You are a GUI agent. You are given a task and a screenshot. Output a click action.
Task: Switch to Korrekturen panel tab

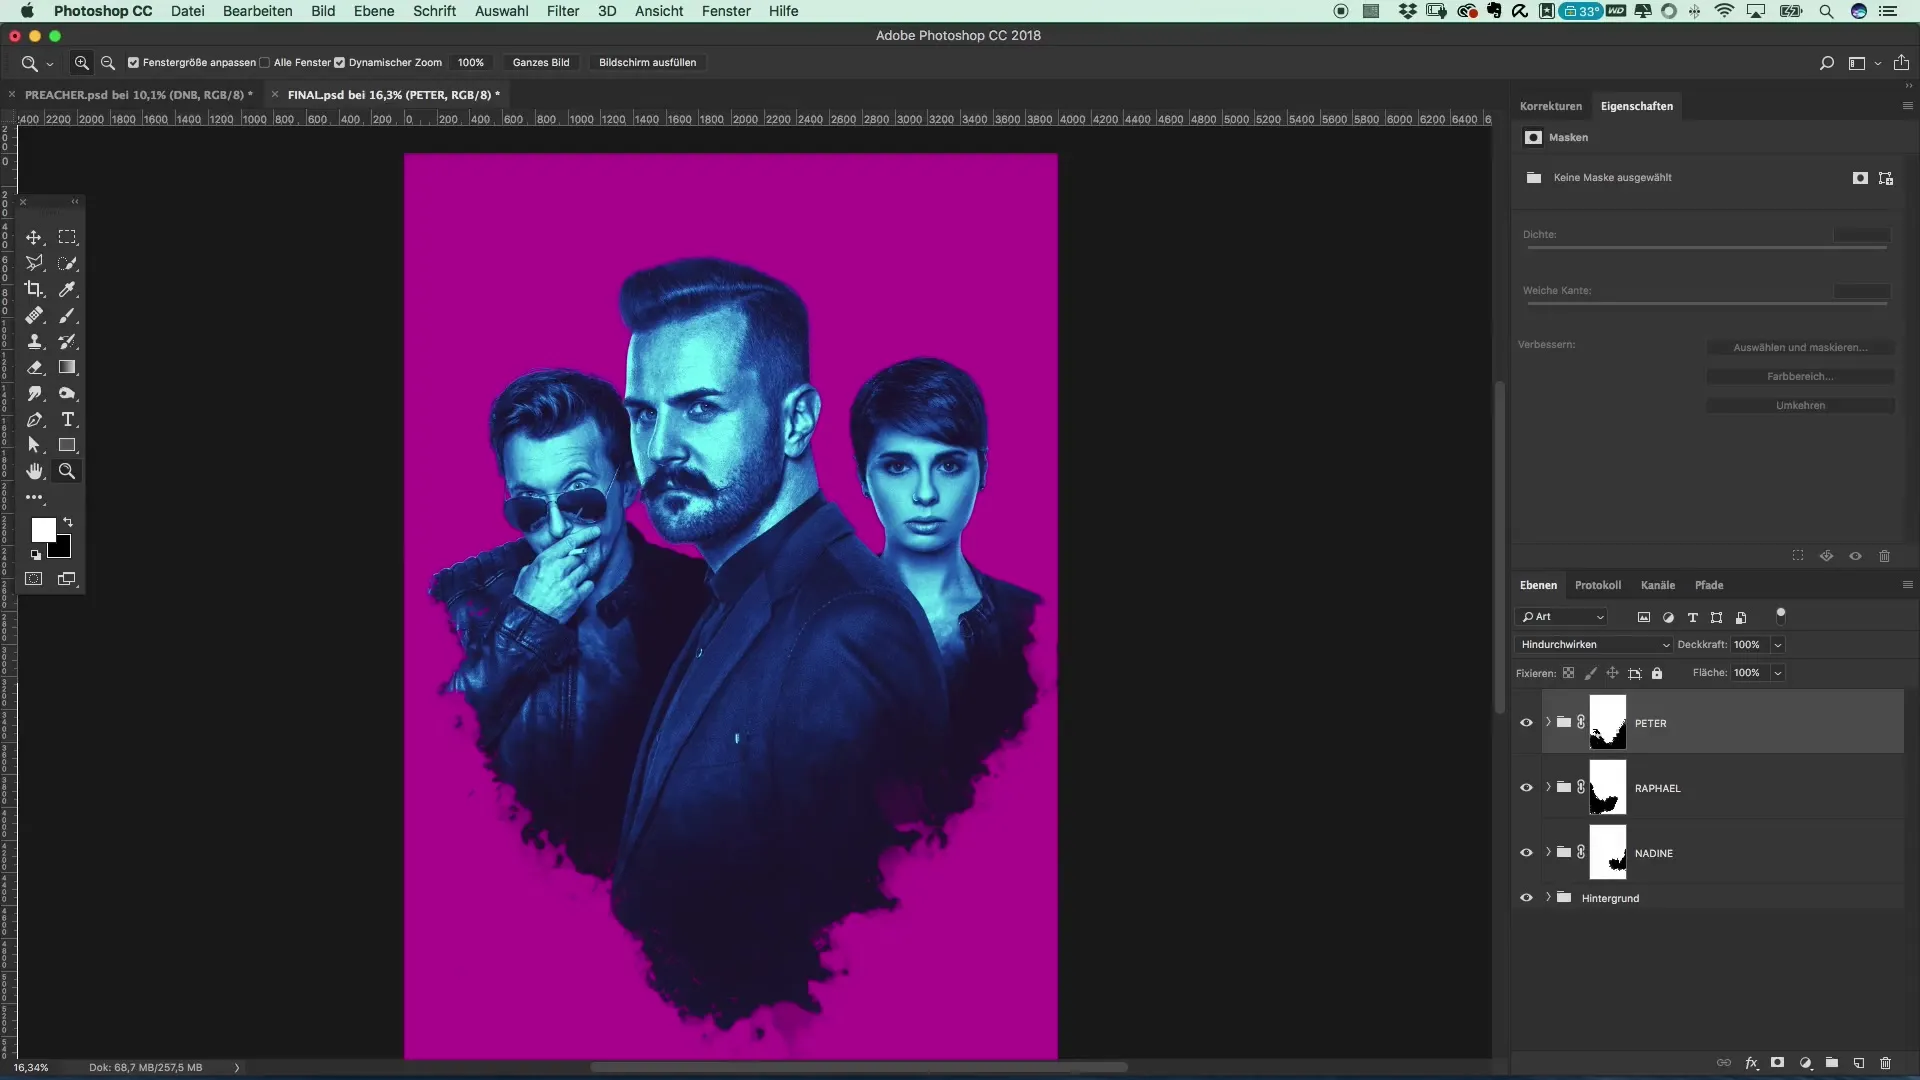click(1551, 106)
